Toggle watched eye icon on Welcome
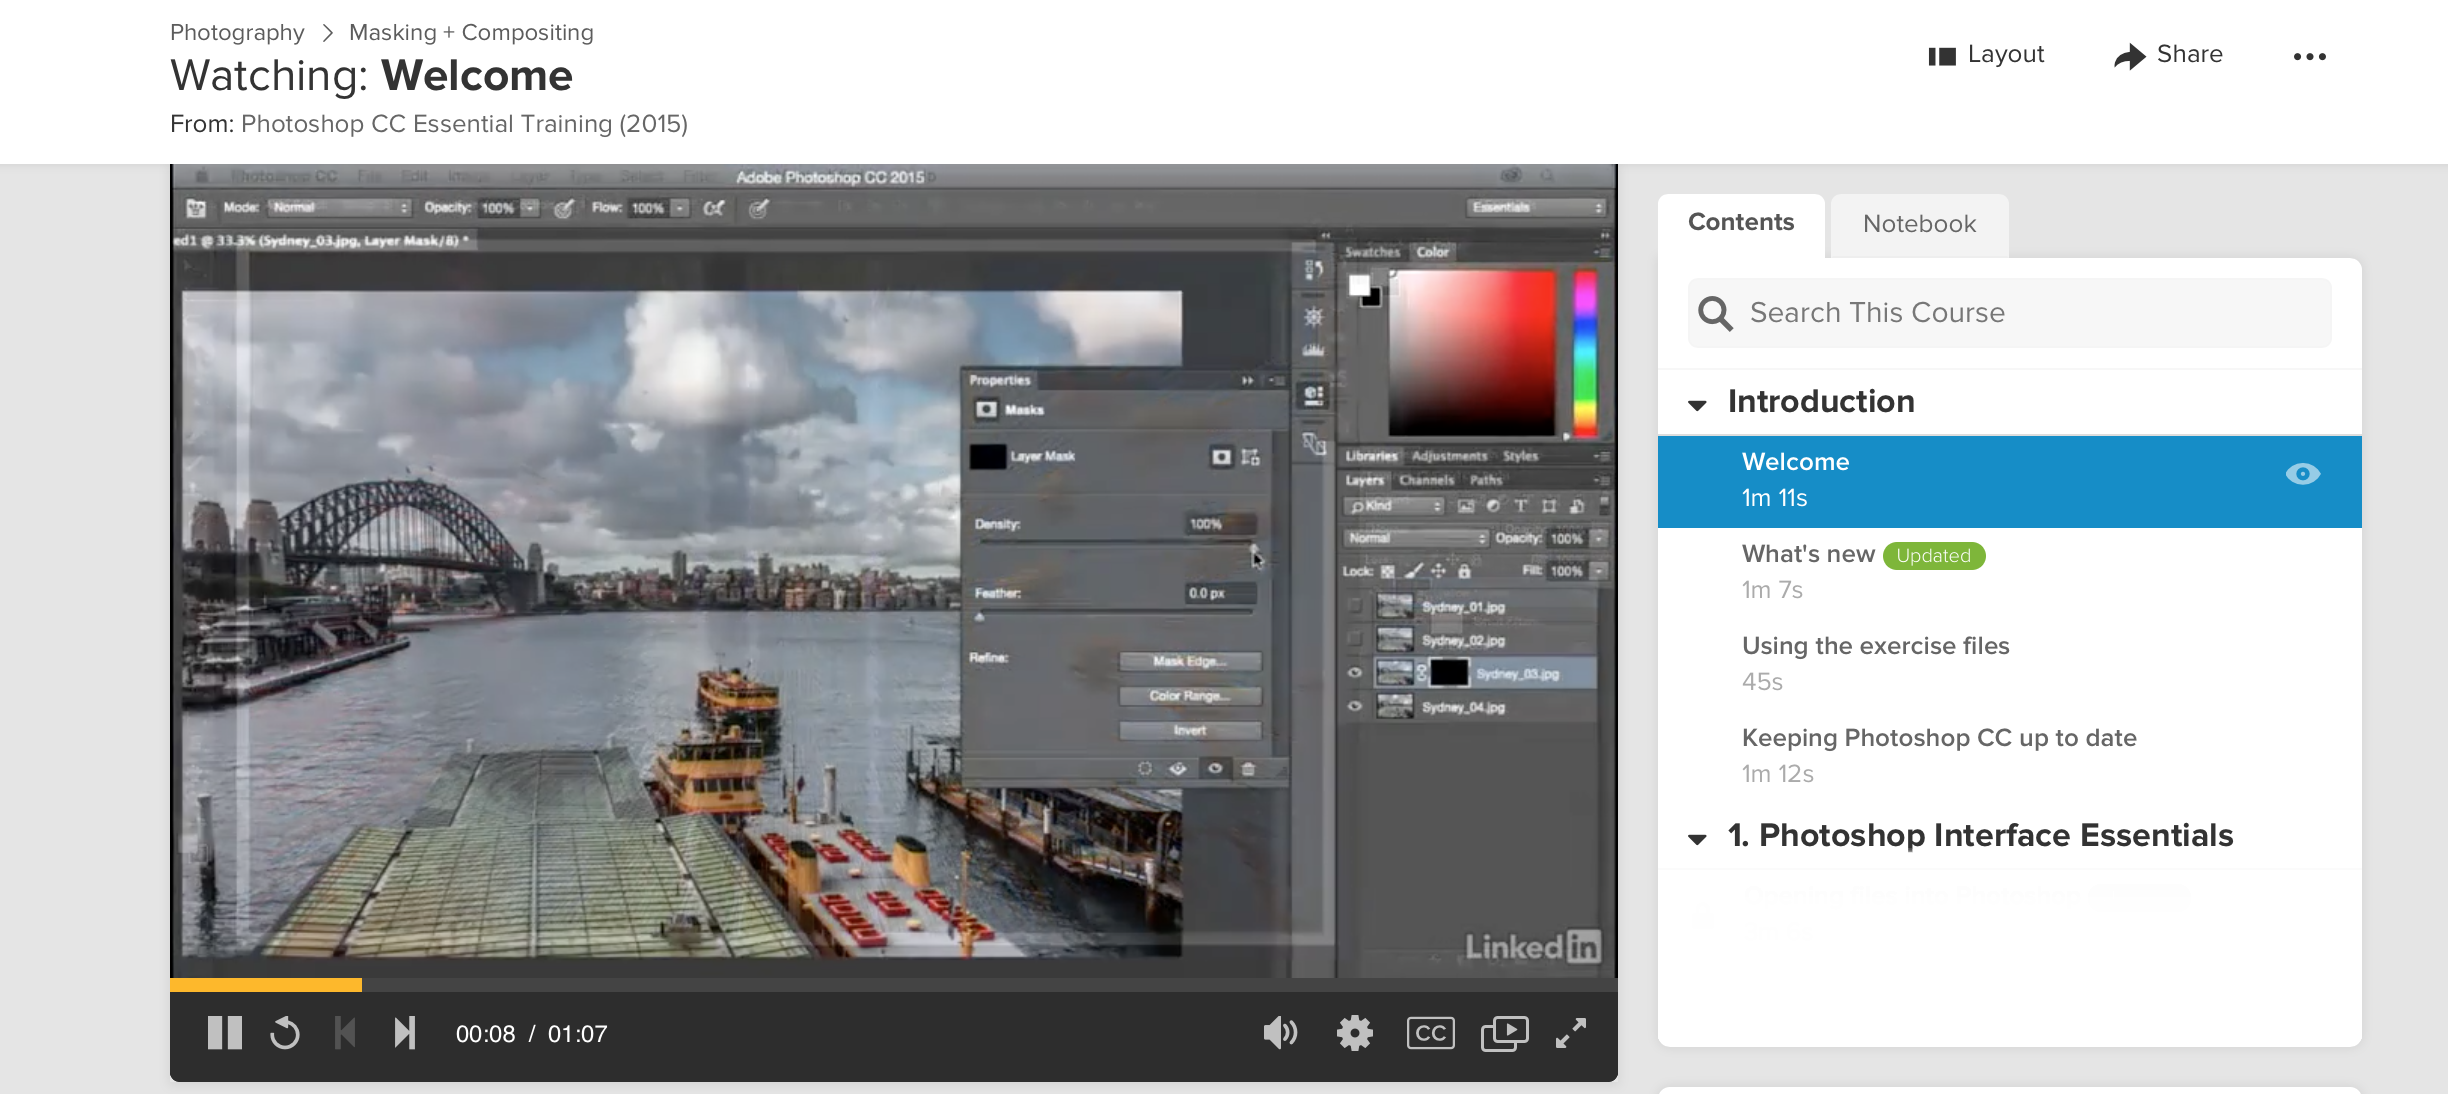 tap(2302, 474)
